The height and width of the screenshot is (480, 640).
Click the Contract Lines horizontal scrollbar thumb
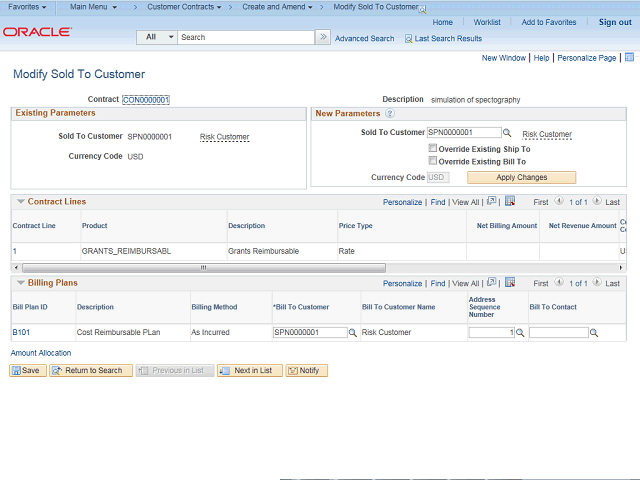204,268
